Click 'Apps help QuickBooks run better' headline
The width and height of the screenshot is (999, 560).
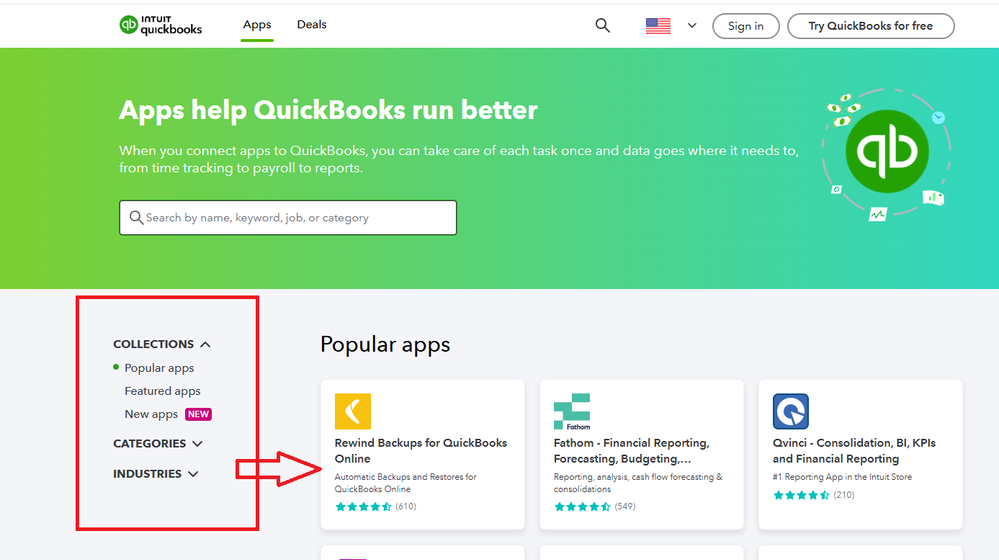click(x=328, y=110)
